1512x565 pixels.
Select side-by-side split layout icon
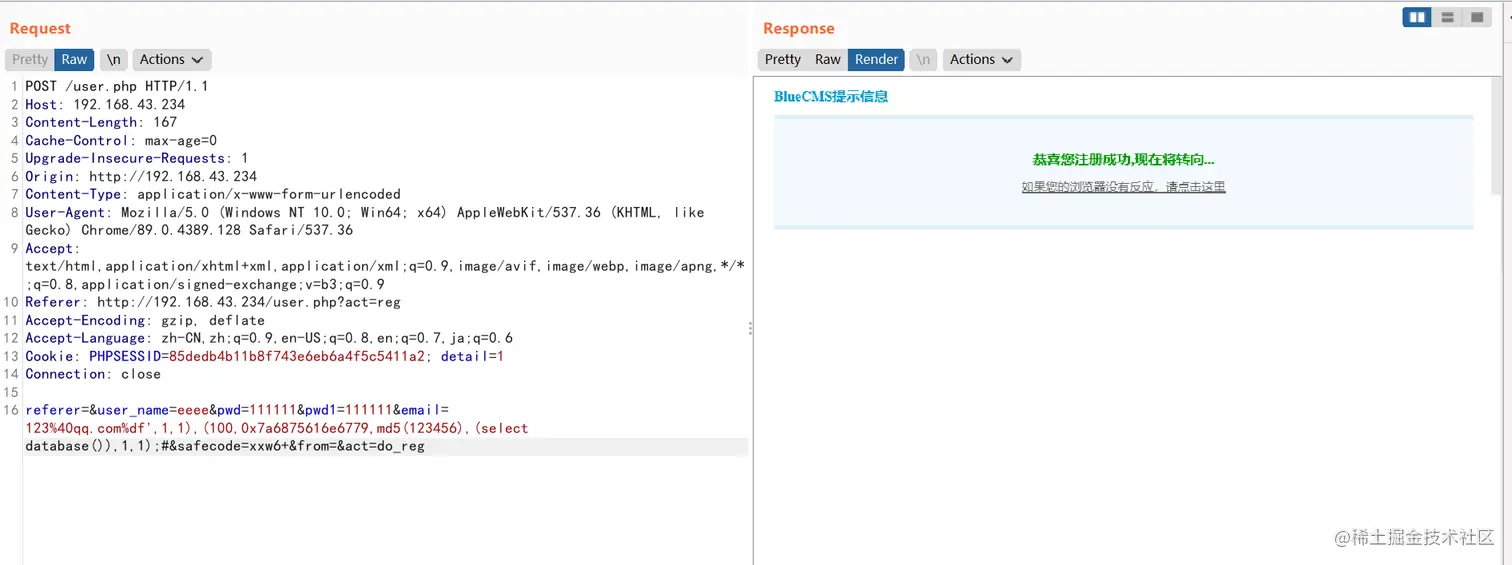(x=1417, y=18)
